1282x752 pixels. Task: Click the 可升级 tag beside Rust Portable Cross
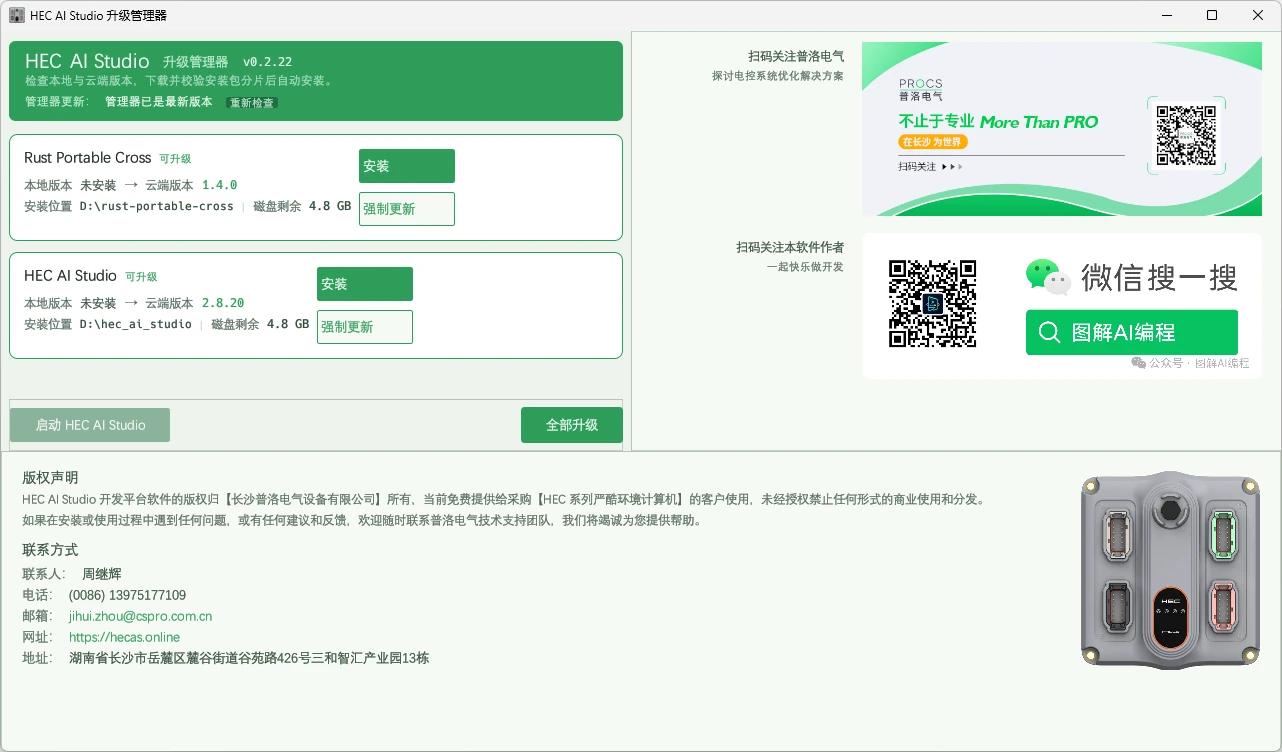point(175,159)
